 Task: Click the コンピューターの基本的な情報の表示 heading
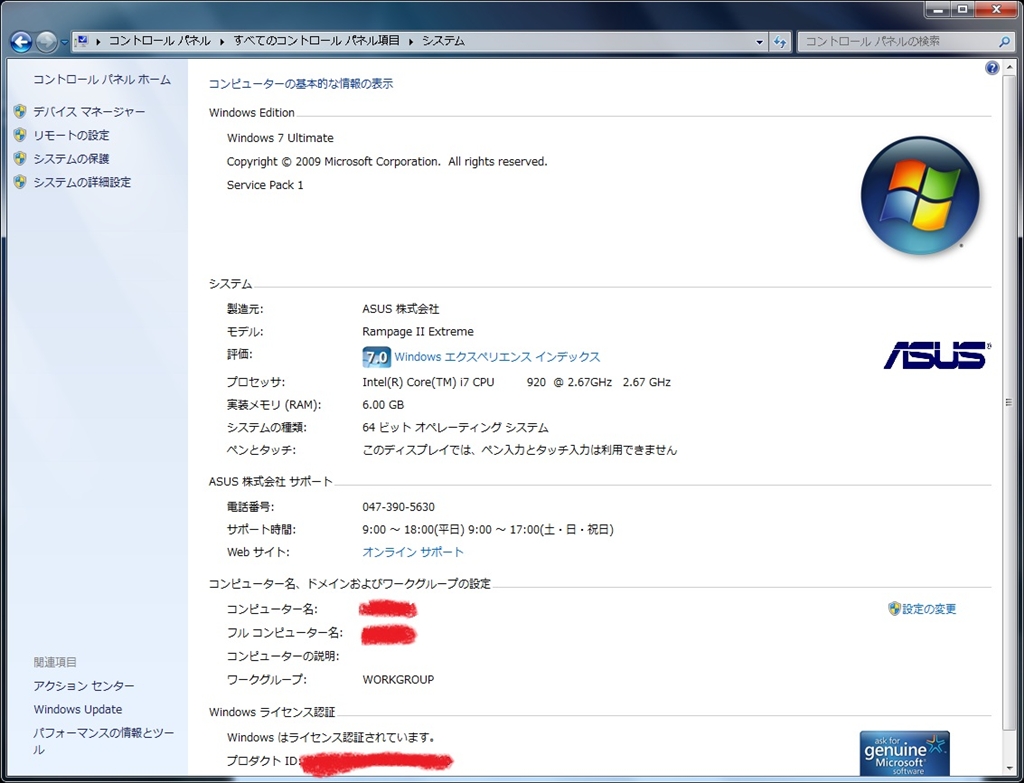tap(301, 84)
